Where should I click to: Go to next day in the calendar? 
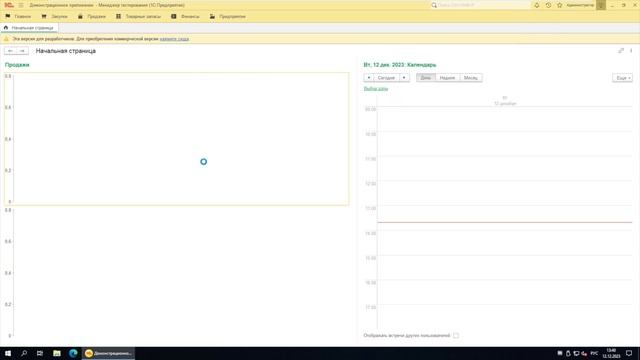pos(404,78)
